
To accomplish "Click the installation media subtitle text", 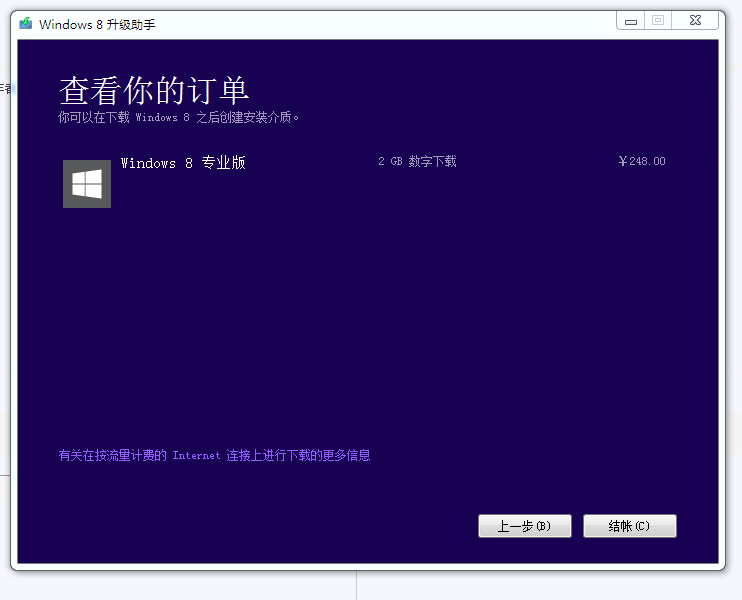I will pyautogui.click(x=178, y=118).
